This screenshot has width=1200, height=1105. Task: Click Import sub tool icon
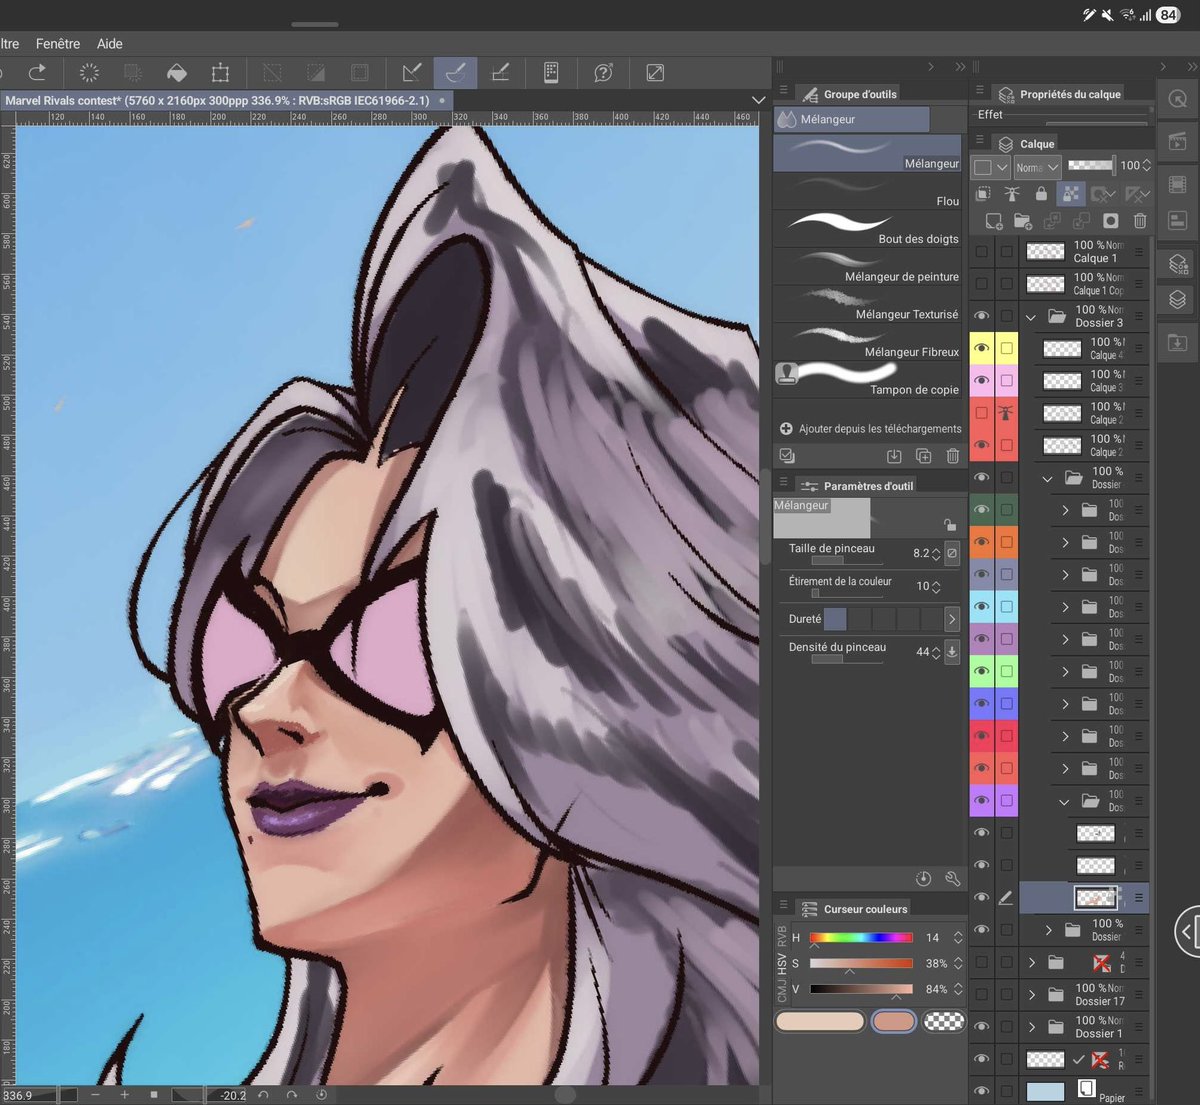pyautogui.click(x=894, y=456)
